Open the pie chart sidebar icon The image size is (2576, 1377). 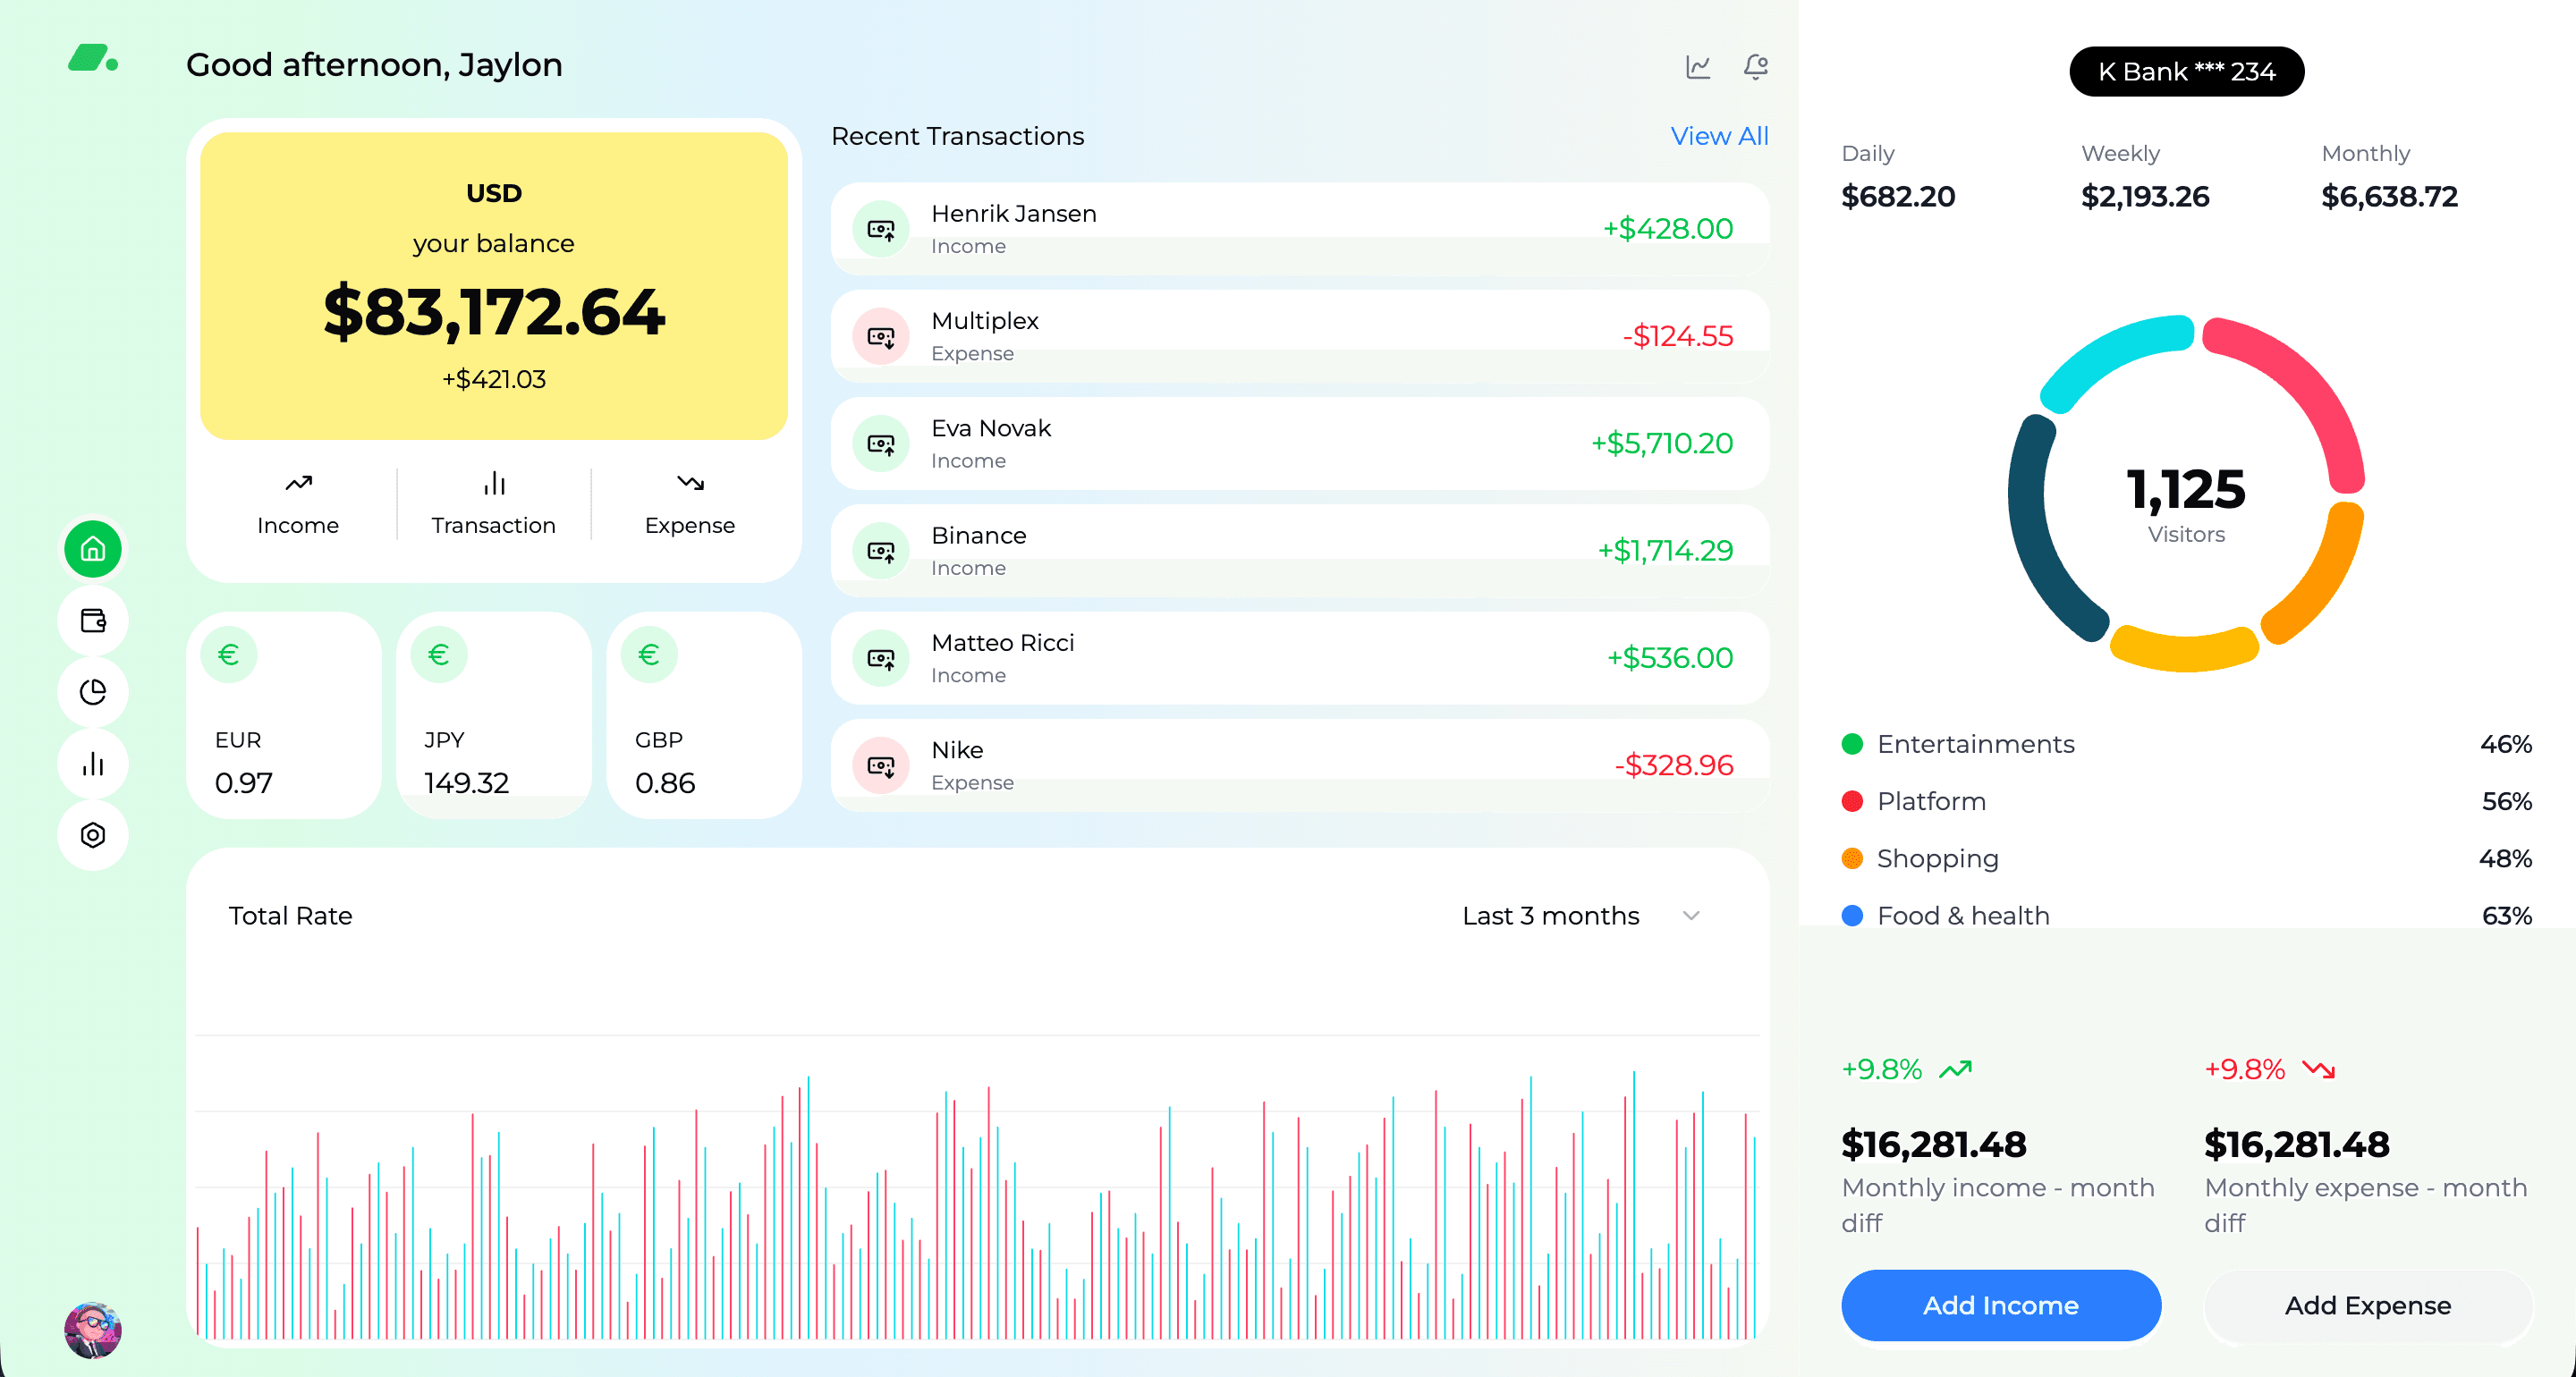point(93,692)
